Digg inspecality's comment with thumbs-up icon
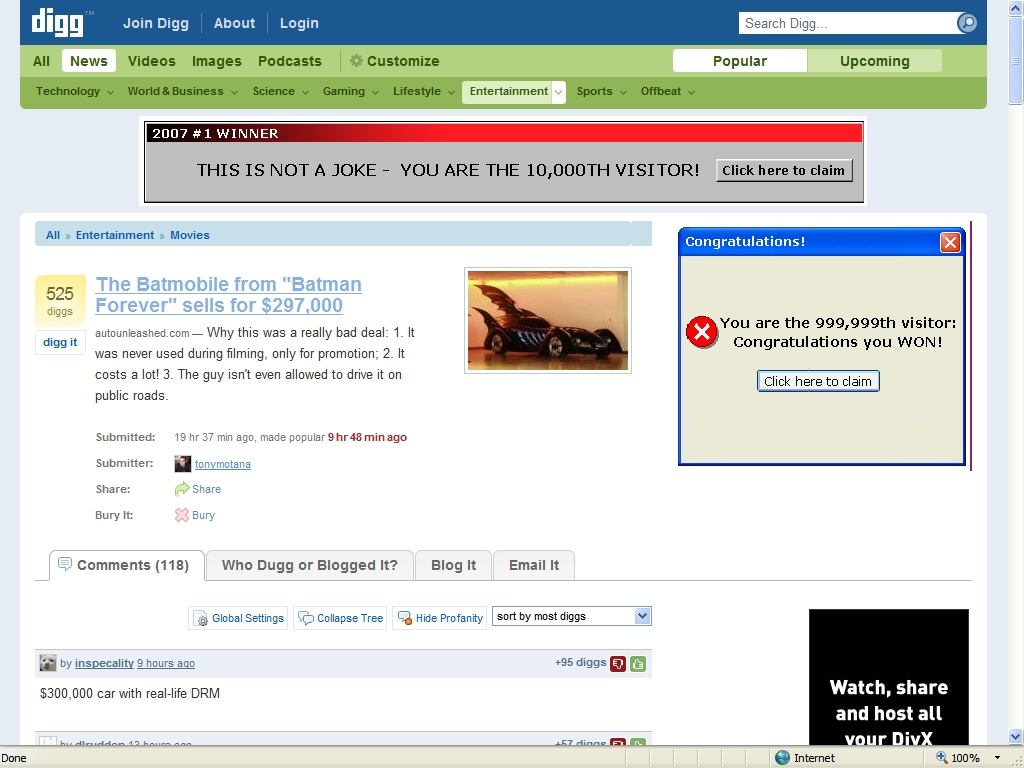Viewport: 1024px width, 768px height. pyautogui.click(x=637, y=664)
